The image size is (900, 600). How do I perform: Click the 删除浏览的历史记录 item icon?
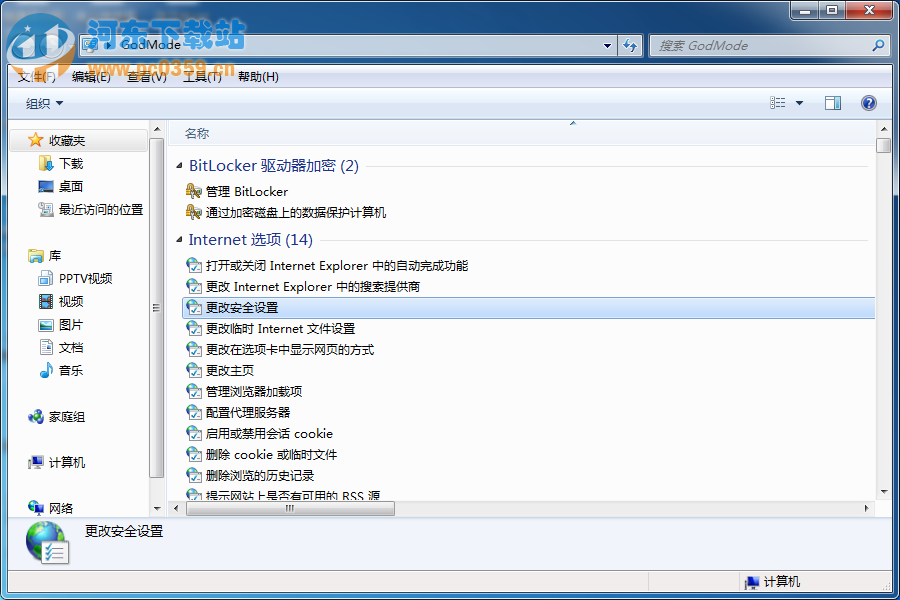coord(193,475)
